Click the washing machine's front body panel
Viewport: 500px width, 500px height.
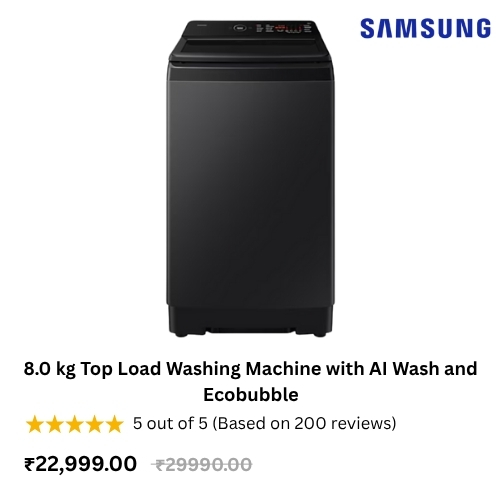tap(251, 187)
